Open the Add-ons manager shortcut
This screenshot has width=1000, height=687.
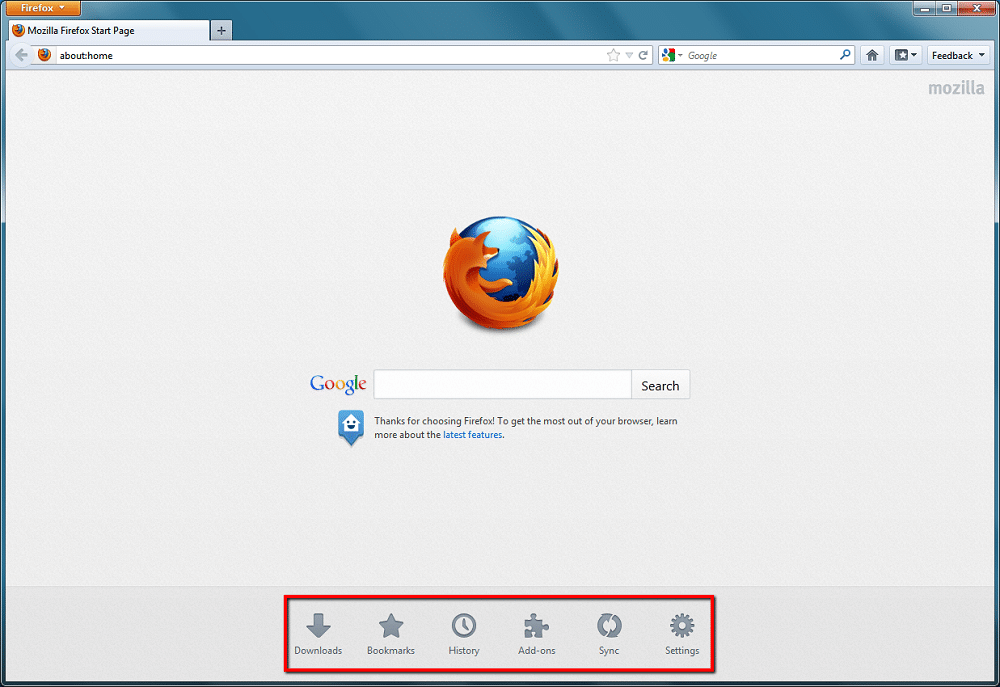[536, 634]
